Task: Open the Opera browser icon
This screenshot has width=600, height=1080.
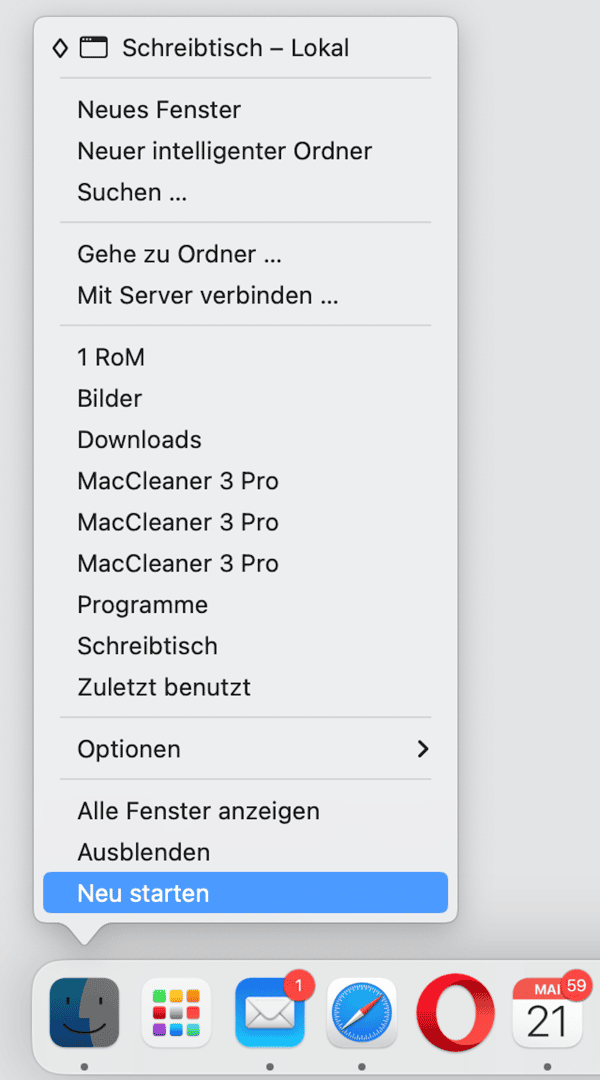Action: coord(455,1012)
